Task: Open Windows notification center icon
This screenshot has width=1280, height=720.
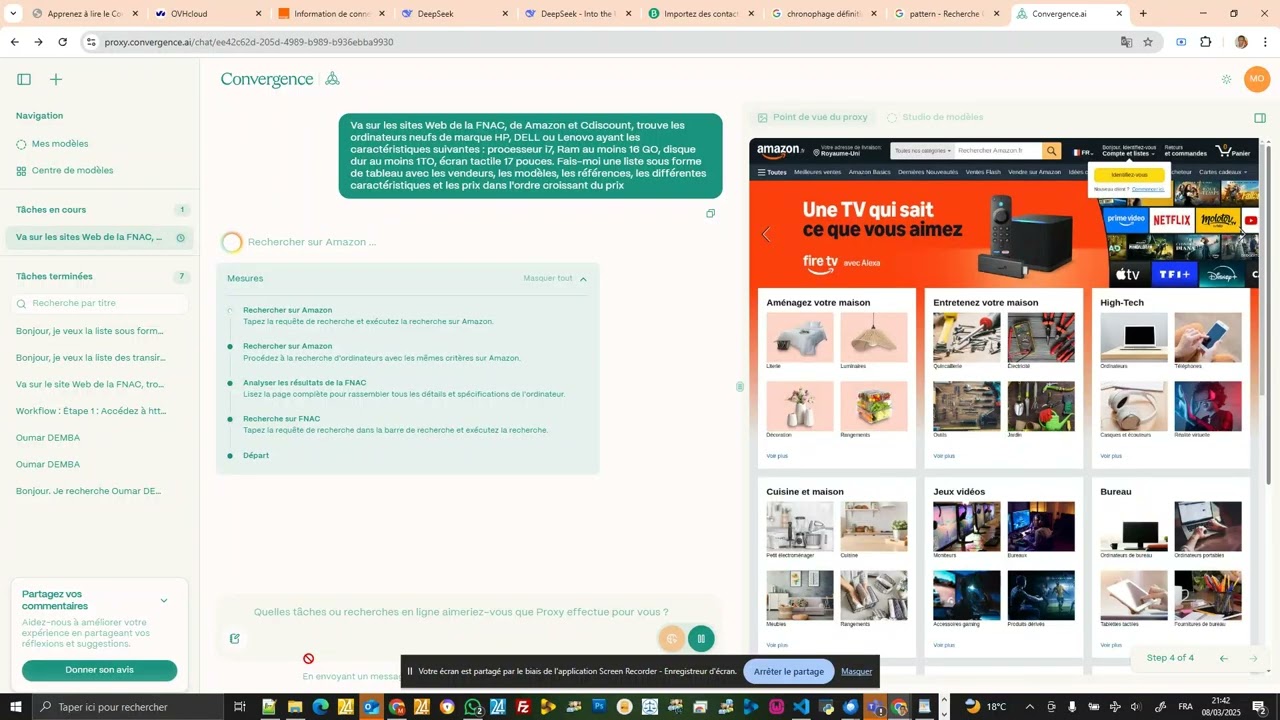Action: click(x=1259, y=707)
